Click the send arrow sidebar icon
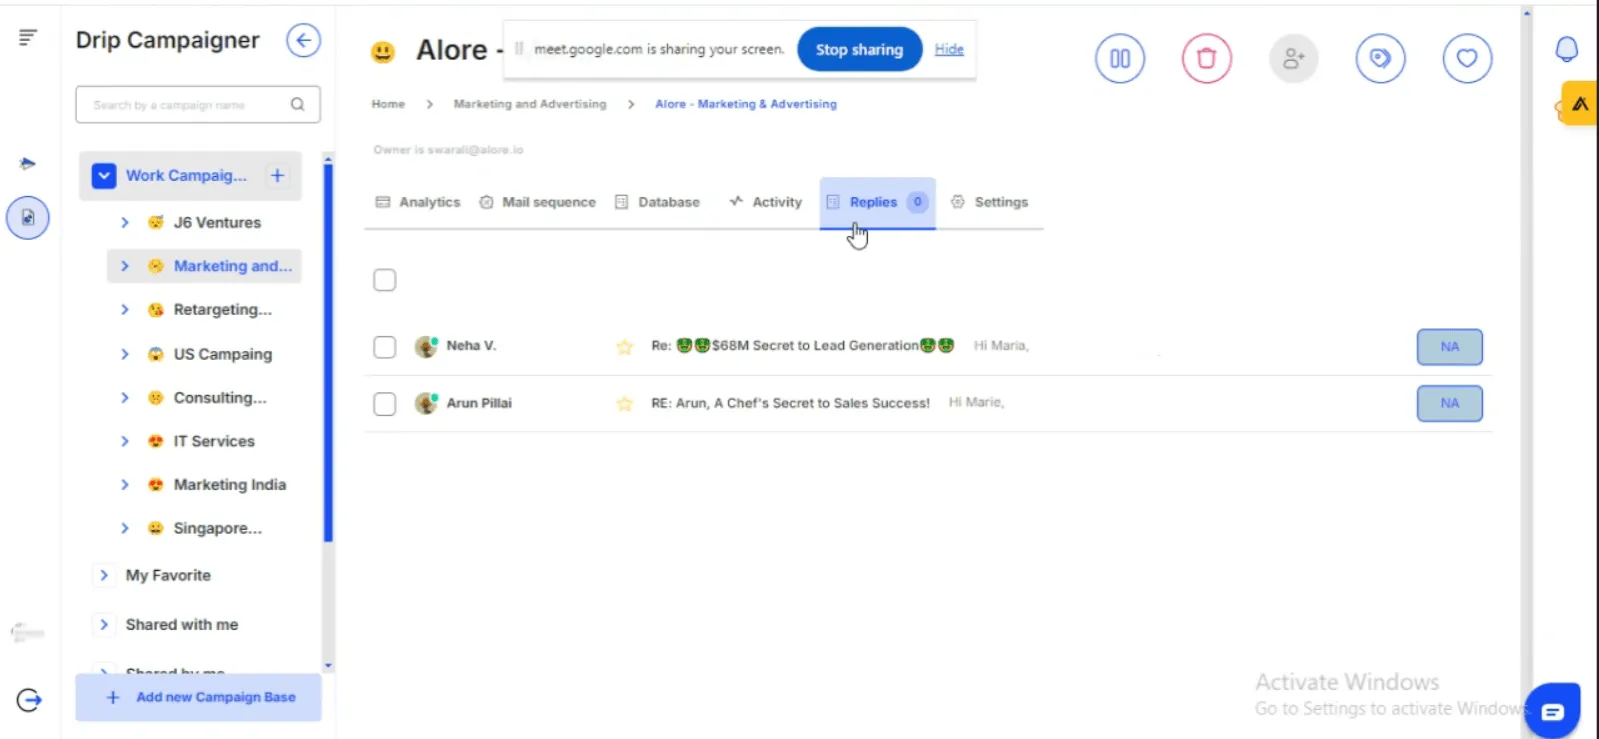1599x739 pixels. pos(27,163)
